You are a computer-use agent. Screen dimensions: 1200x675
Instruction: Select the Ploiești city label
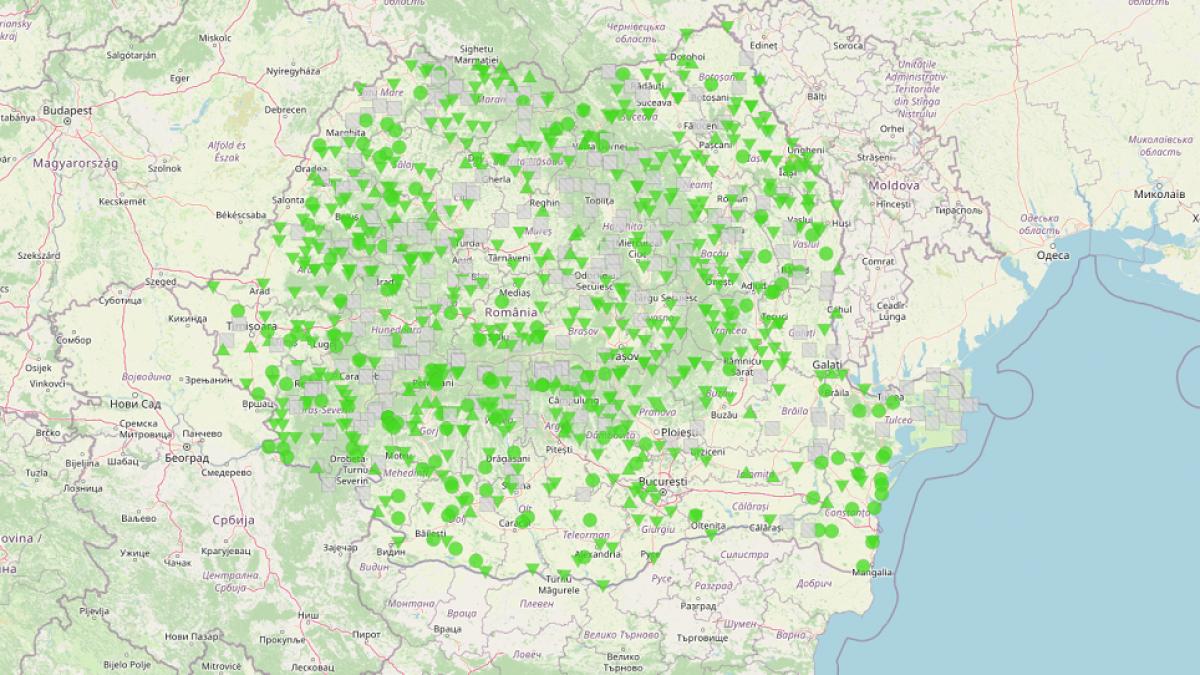click(x=680, y=432)
